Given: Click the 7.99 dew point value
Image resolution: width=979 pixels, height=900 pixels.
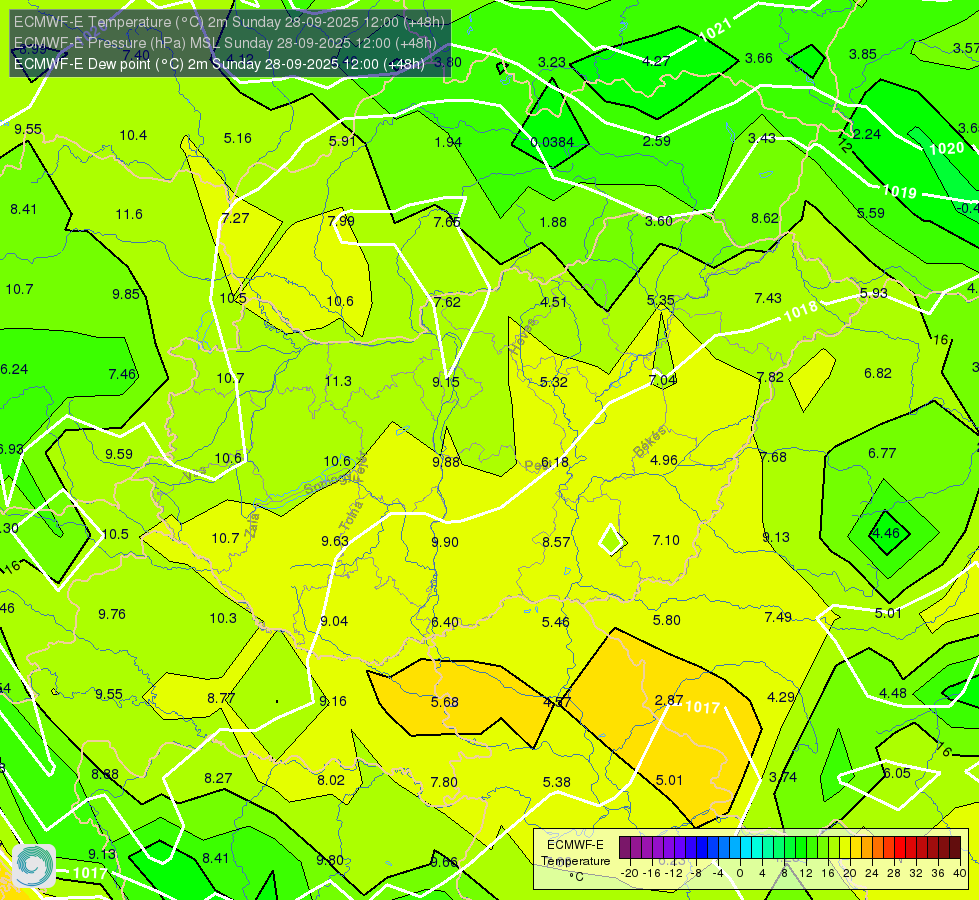Looking at the screenshot, I should 341,221.
